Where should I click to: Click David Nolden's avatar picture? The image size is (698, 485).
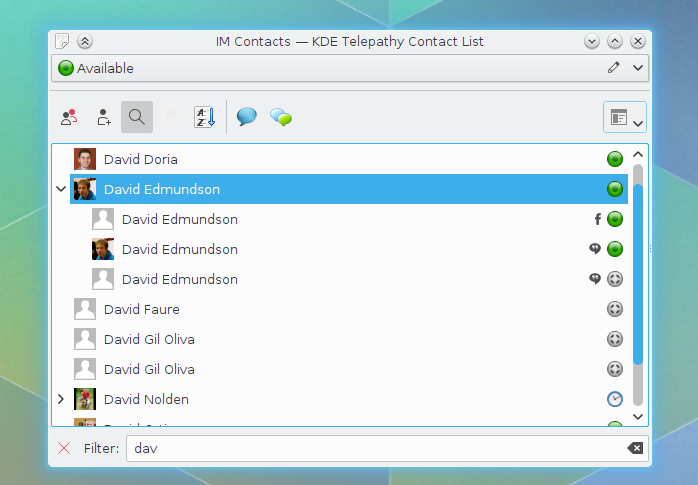click(85, 399)
